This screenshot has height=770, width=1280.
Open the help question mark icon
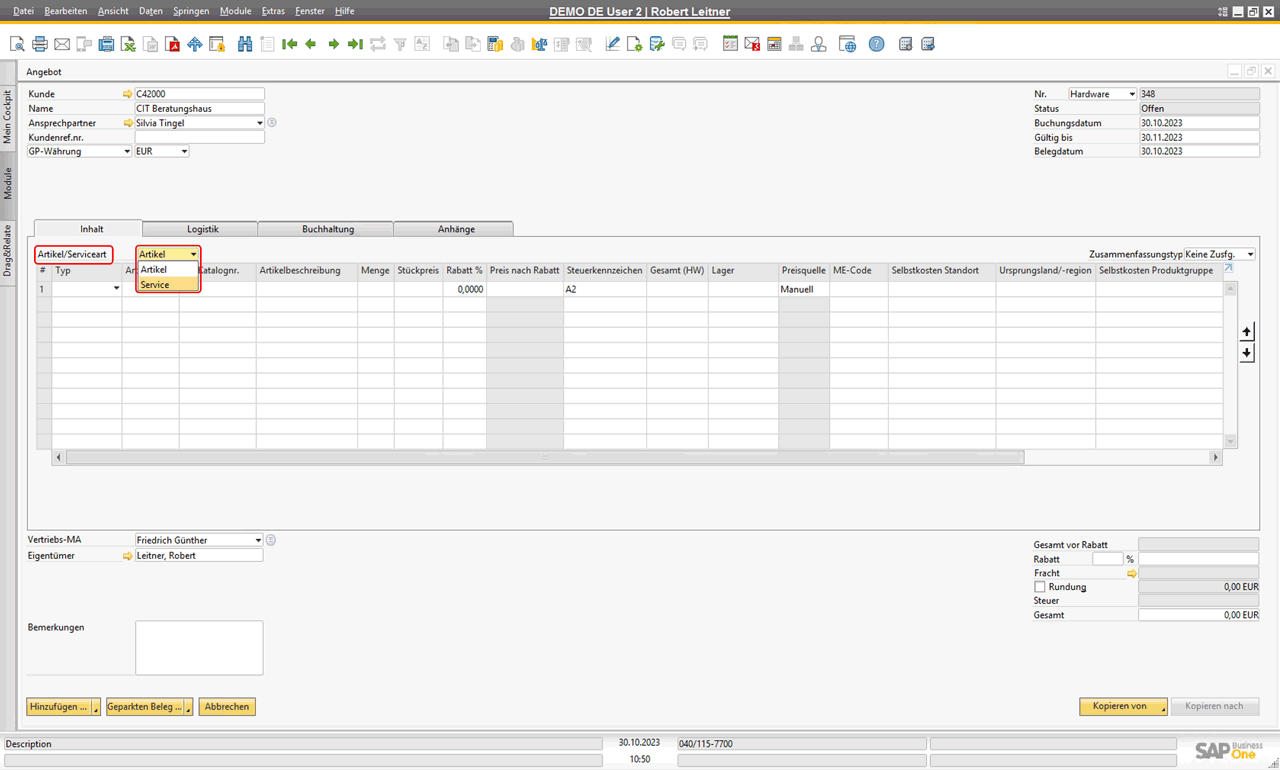pyautogui.click(x=876, y=44)
